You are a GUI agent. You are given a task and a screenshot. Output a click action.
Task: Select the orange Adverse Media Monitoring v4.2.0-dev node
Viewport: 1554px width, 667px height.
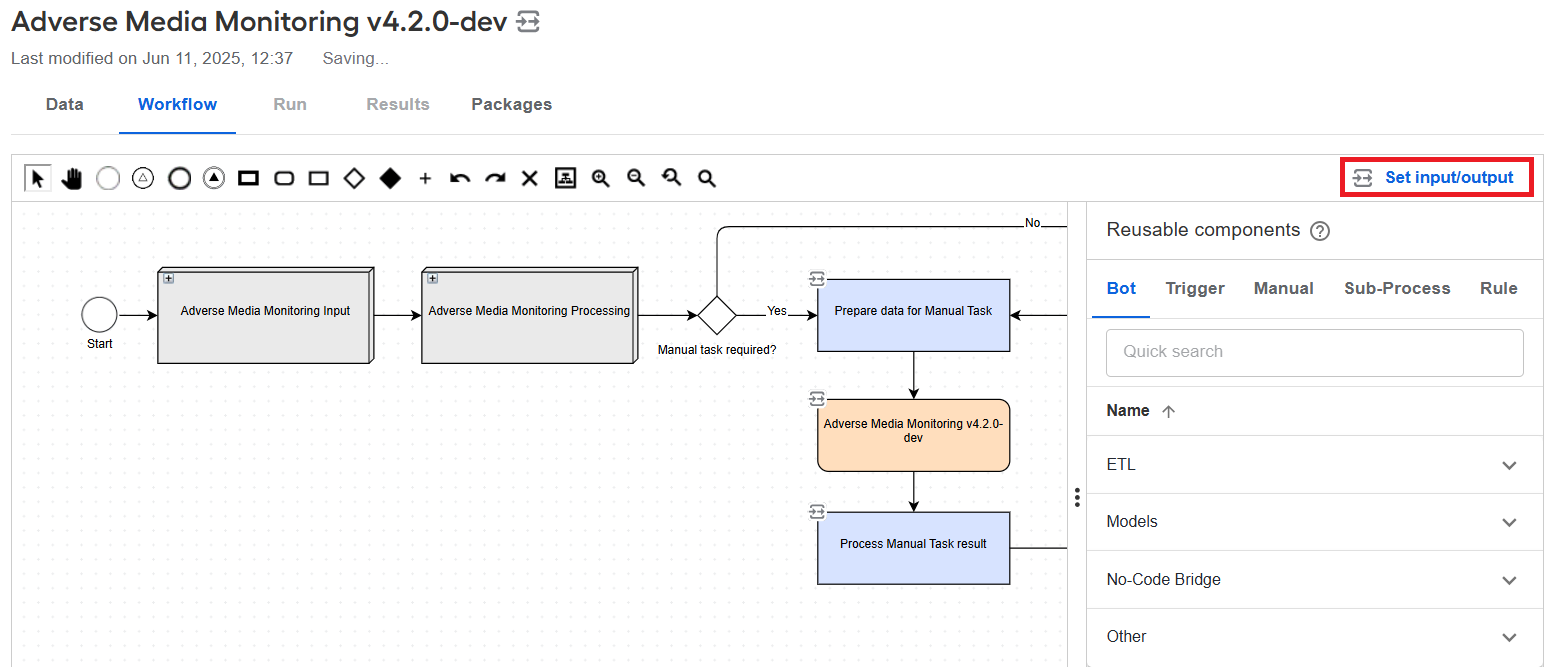913,435
